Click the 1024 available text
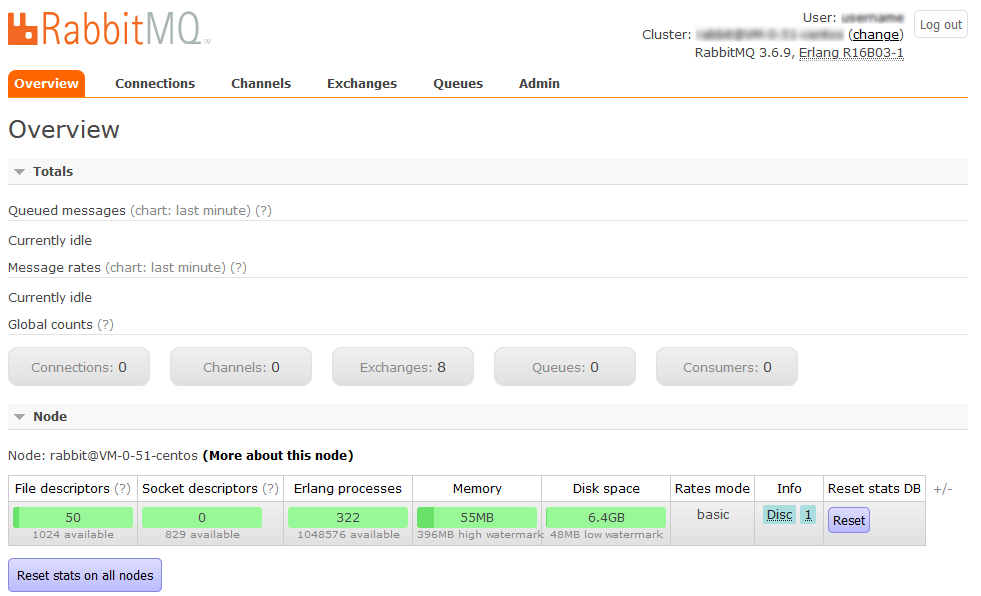981x596 pixels. pos(73,535)
